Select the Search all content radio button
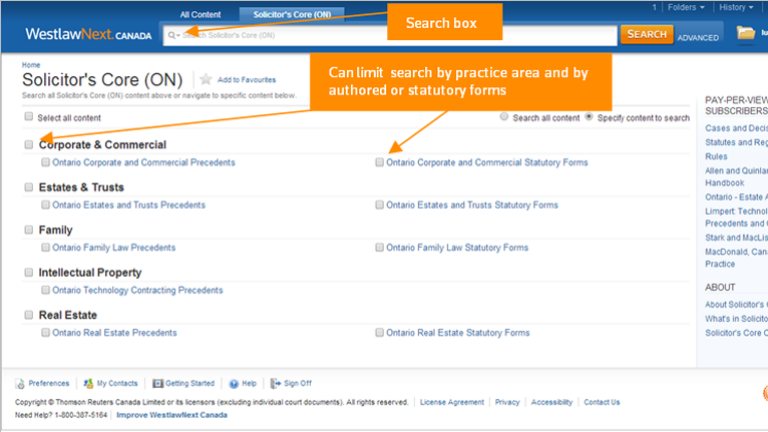The width and height of the screenshot is (768, 432). tap(504, 117)
